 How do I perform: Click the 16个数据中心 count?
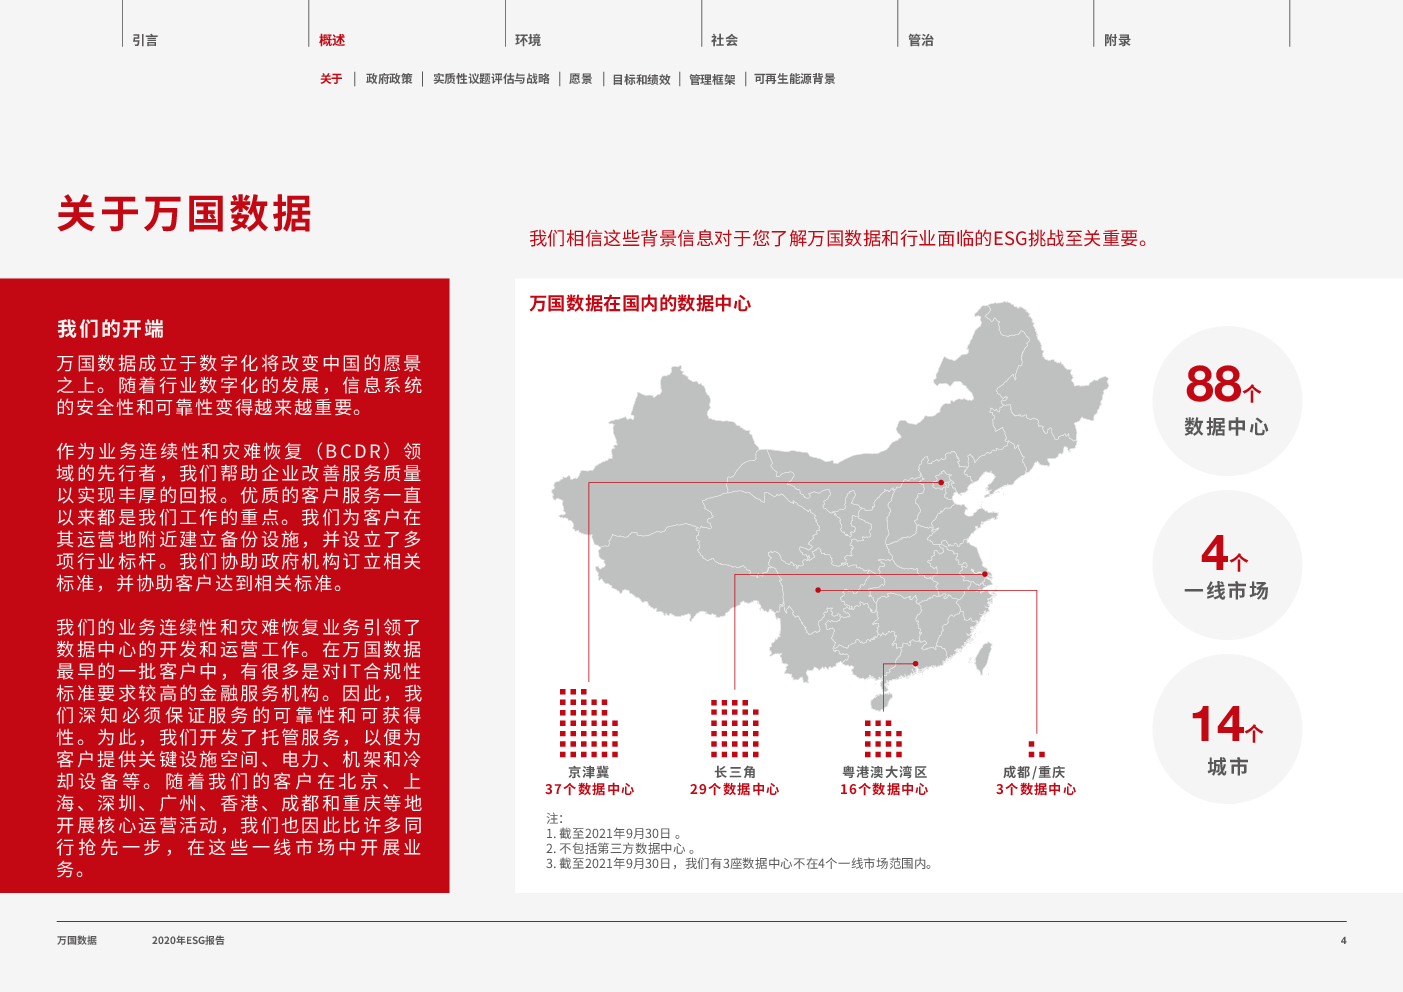click(x=884, y=789)
